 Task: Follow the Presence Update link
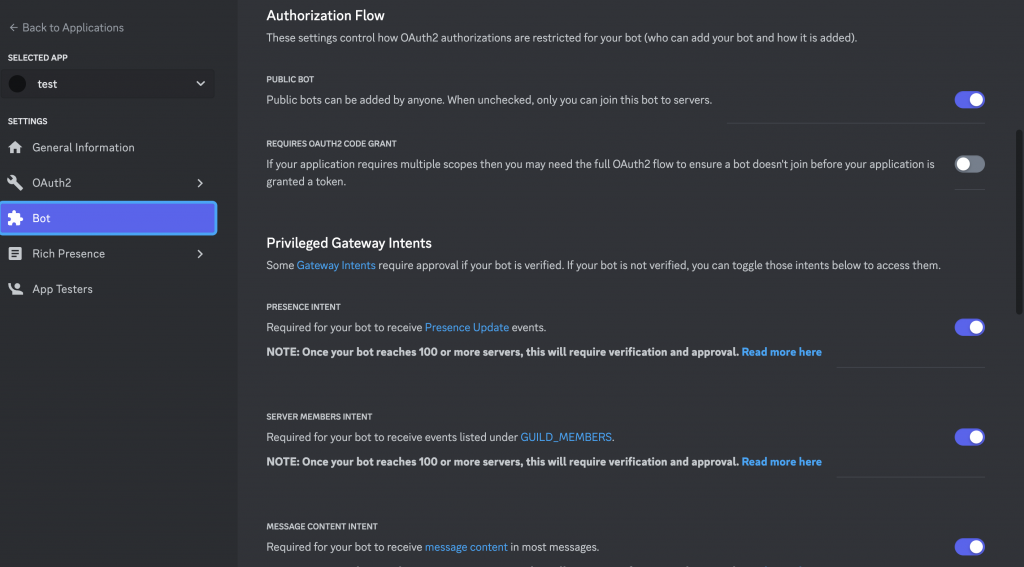[x=467, y=327]
